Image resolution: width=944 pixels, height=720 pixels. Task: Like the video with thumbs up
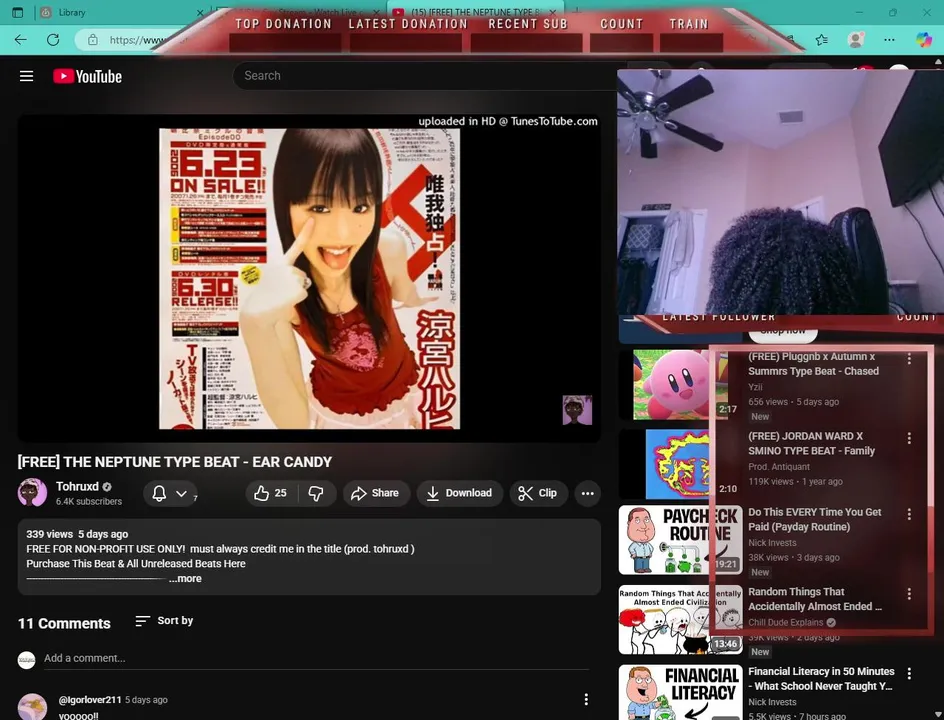(x=270, y=493)
